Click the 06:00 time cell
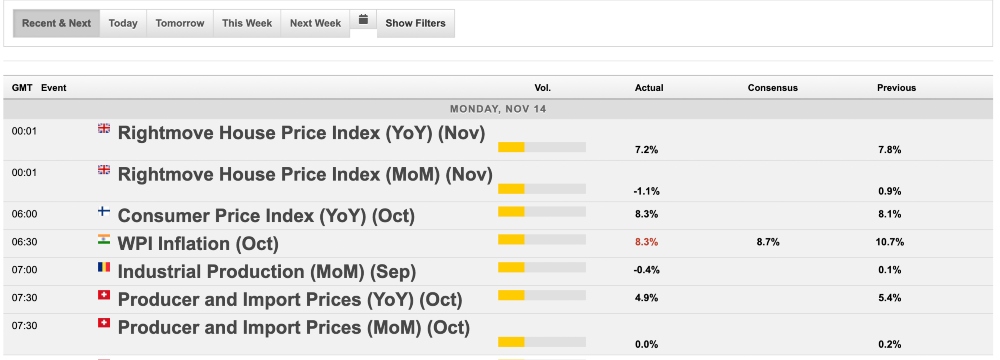This screenshot has width=1000, height=360. 24,214
